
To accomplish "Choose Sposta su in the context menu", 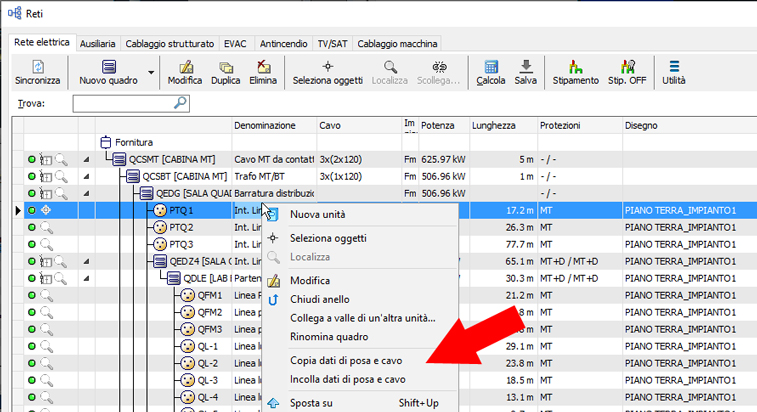I will [360, 403].
